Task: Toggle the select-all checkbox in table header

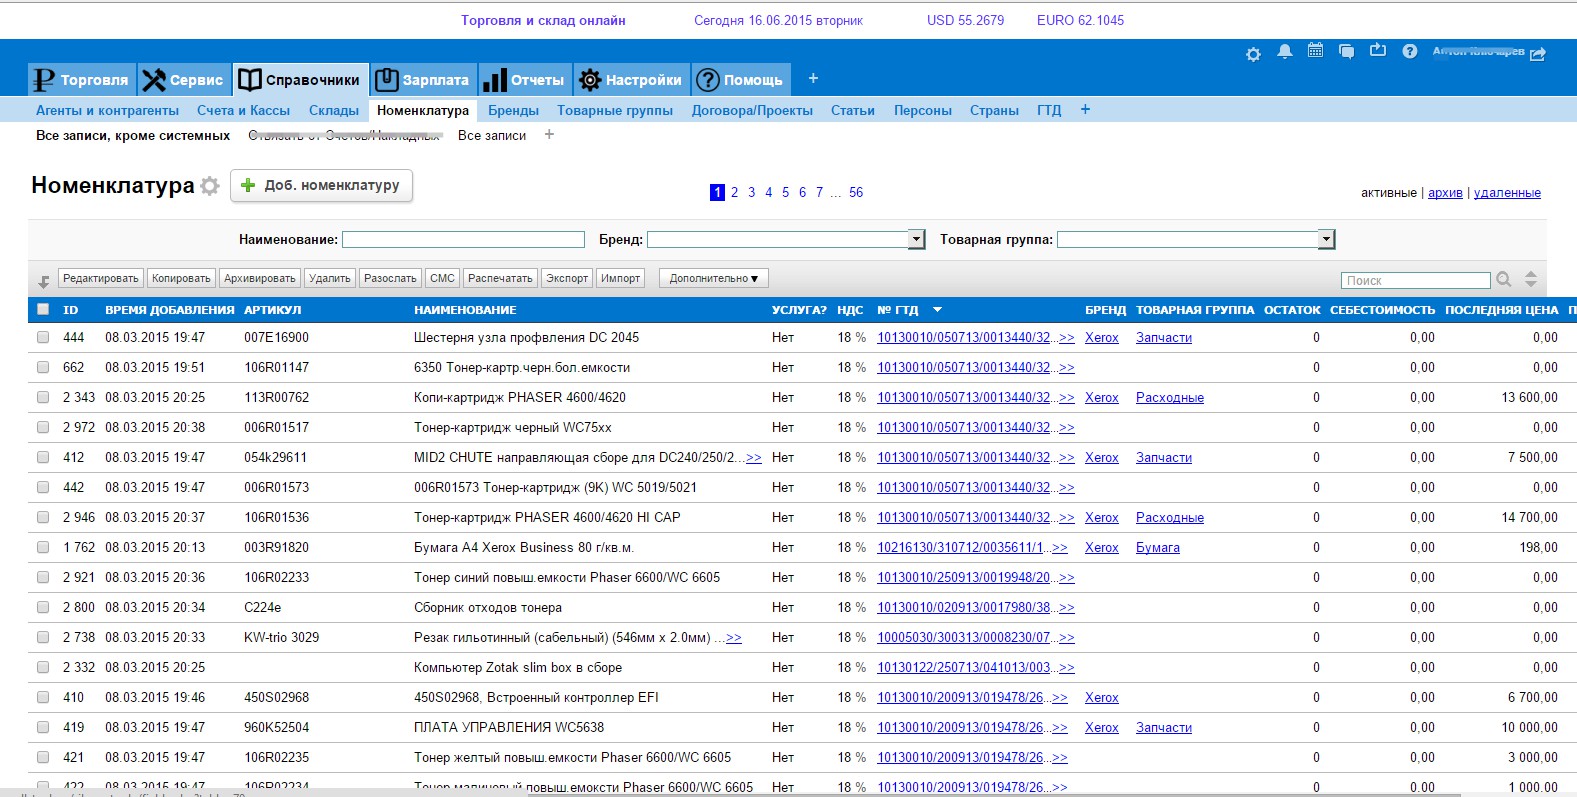Action: pos(43,309)
